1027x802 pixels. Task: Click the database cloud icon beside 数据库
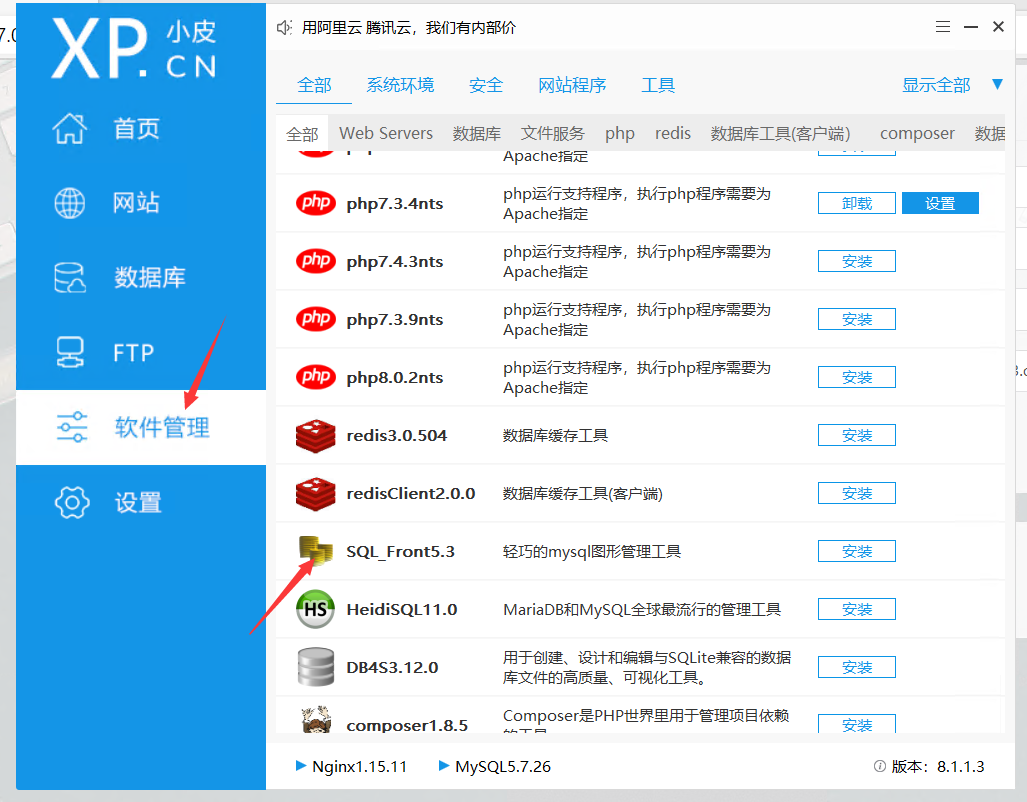(x=69, y=277)
